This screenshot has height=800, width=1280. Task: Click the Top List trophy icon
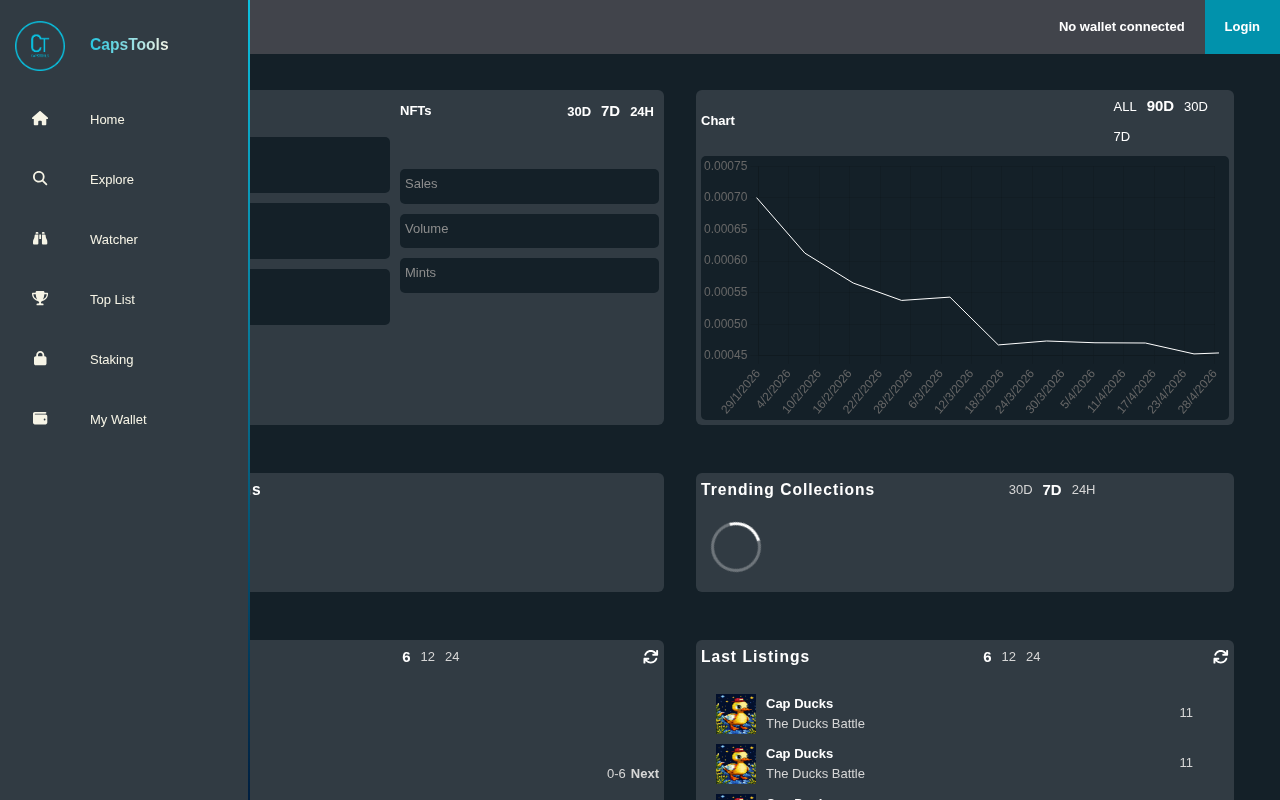click(40, 299)
